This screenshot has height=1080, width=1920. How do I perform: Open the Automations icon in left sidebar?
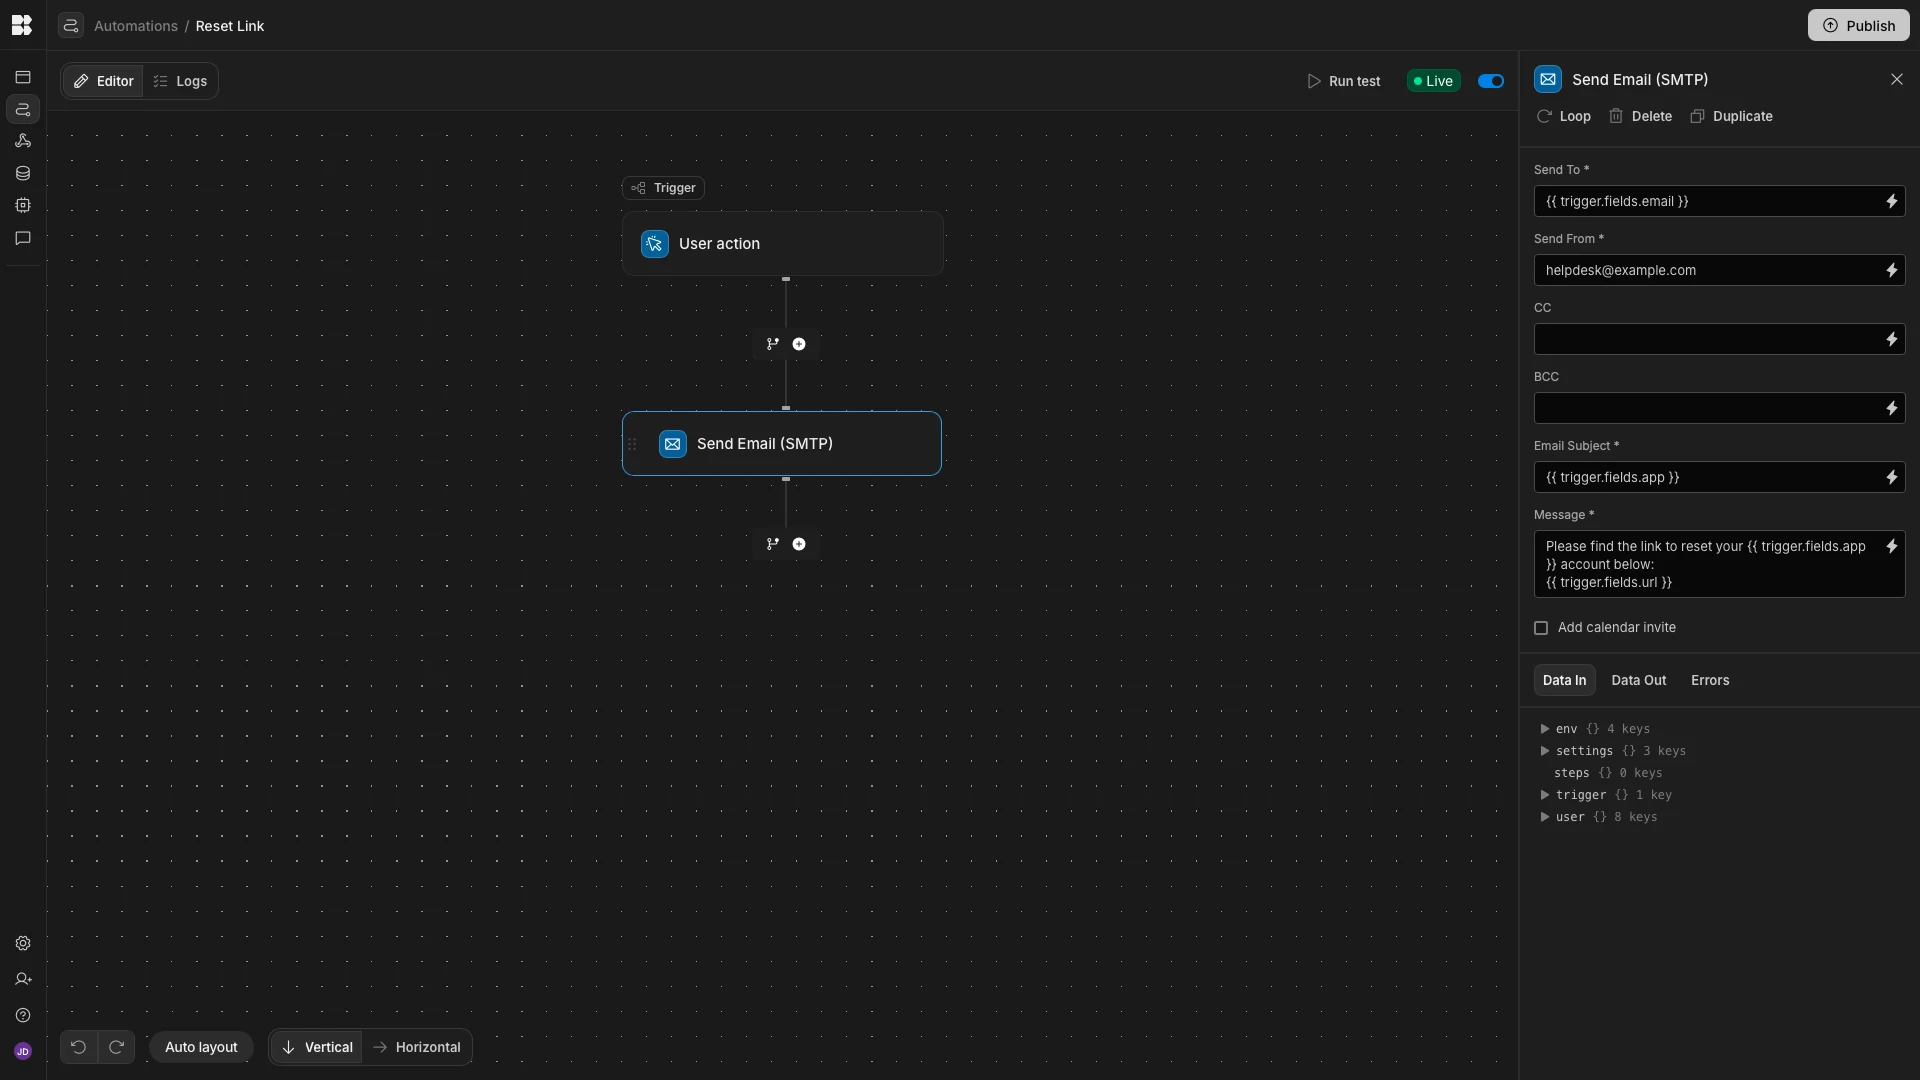23,109
